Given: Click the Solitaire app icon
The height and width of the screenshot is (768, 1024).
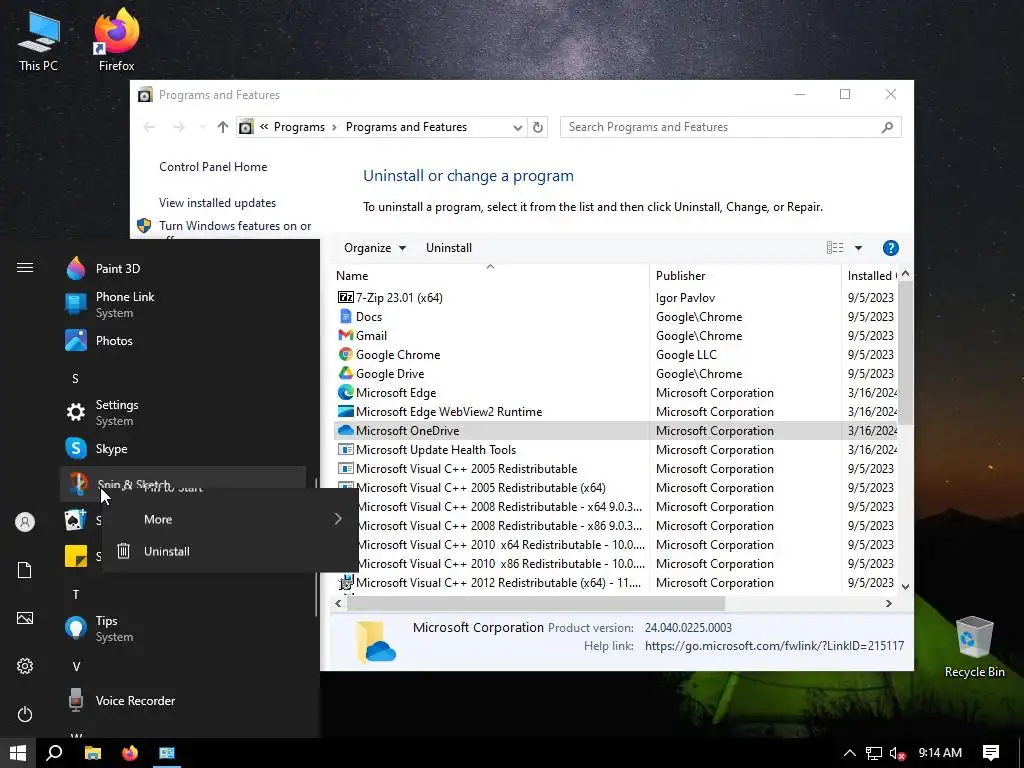Looking at the screenshot, I should tap(76, 520).
